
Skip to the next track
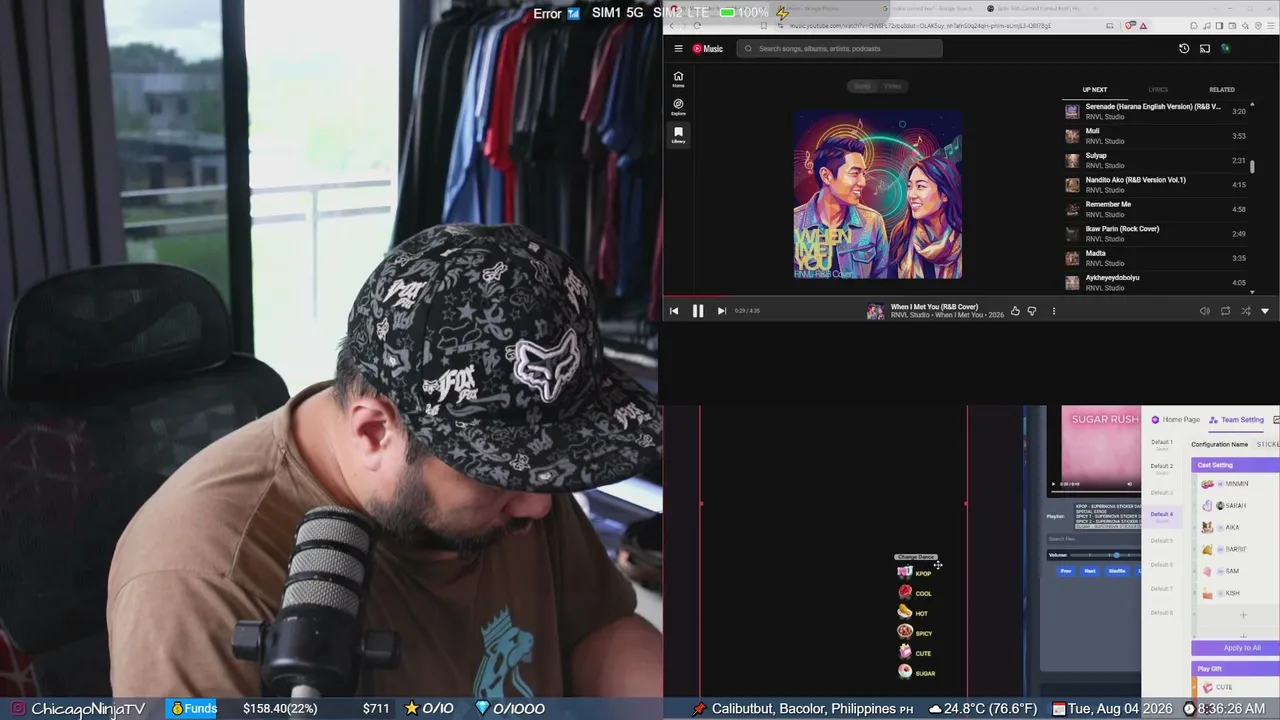tap(722, 311)
